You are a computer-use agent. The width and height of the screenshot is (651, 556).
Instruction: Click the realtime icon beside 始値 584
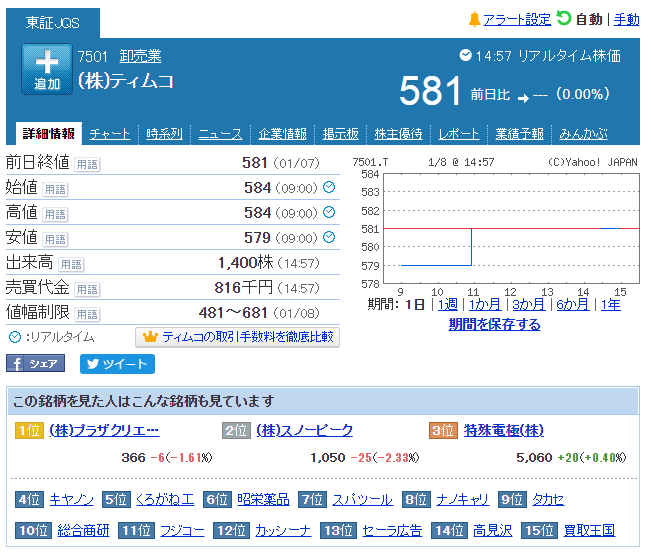click(329, 187)
